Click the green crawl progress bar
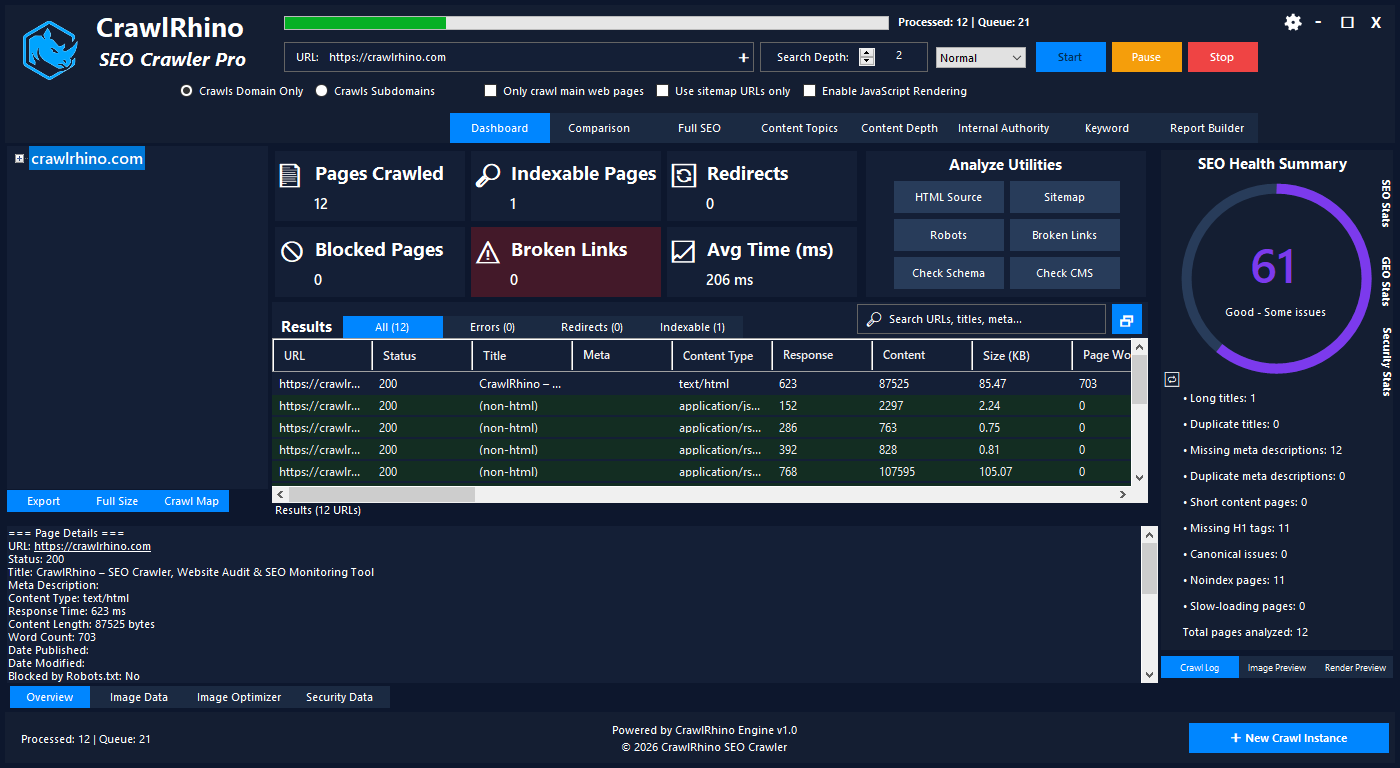The width and height of the screenshot is (1400, 768). [365, 21]
